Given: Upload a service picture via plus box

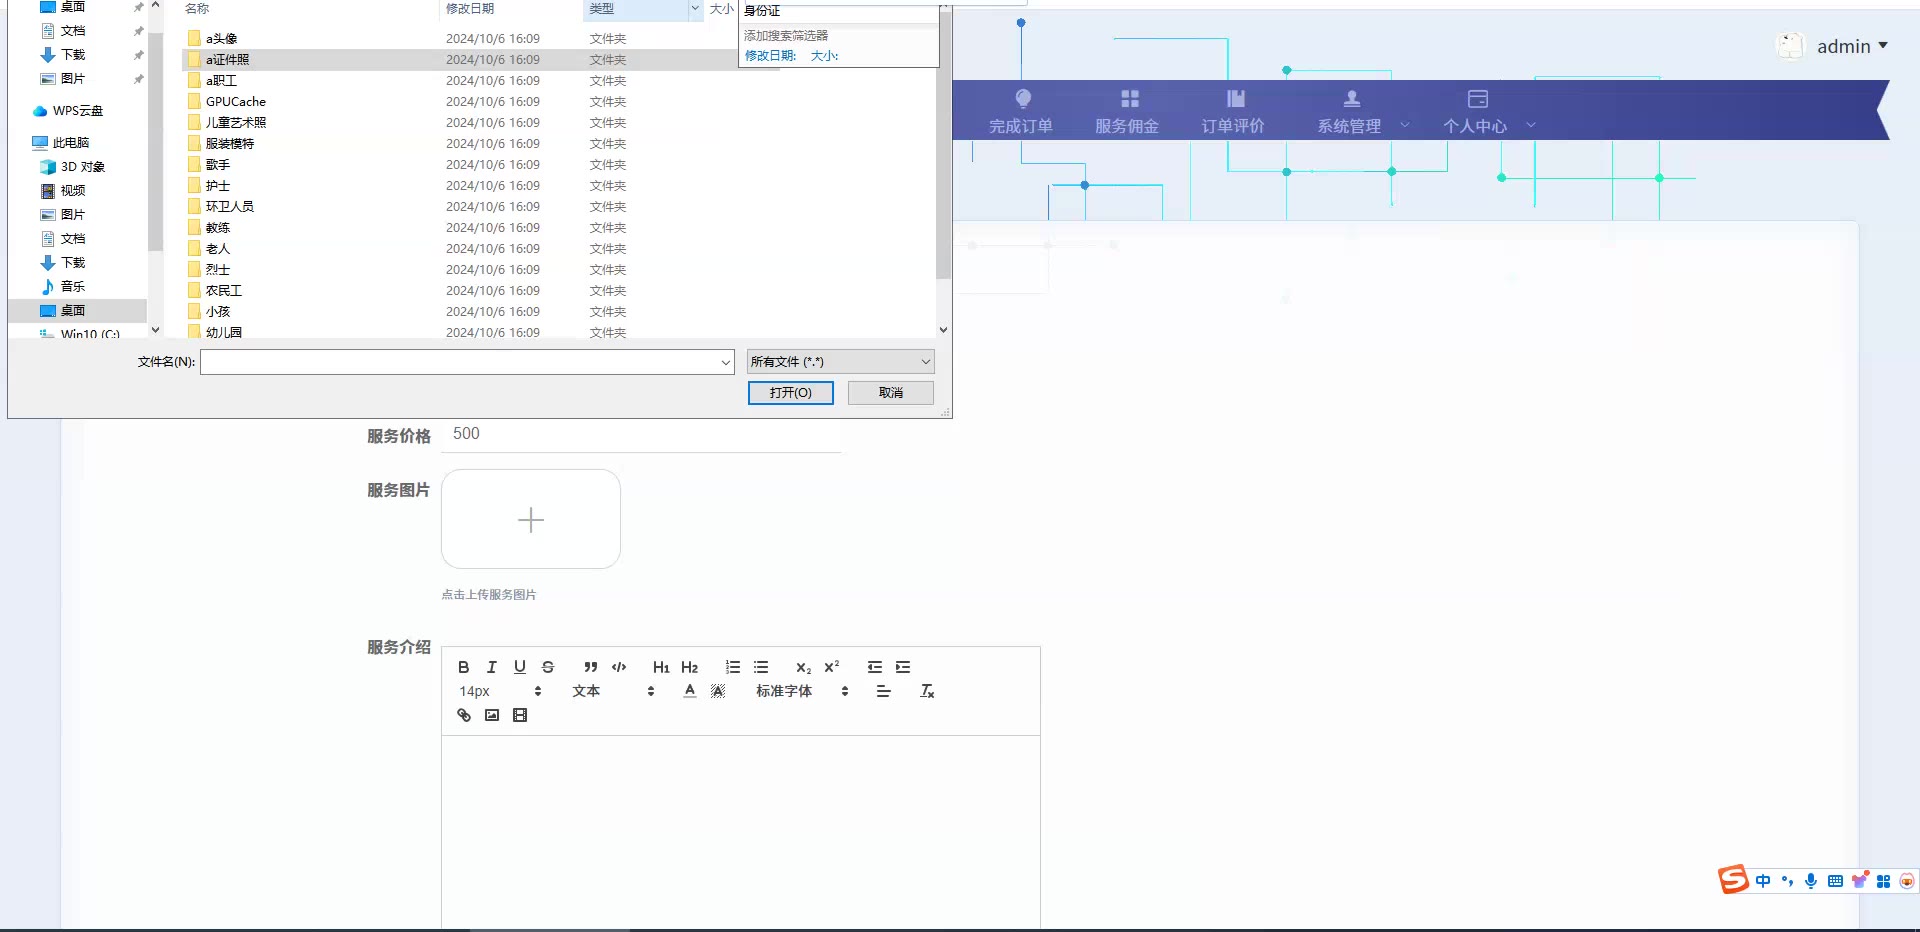Looking at the screenshot, I should pyautogui.click(x=531, y=519).
